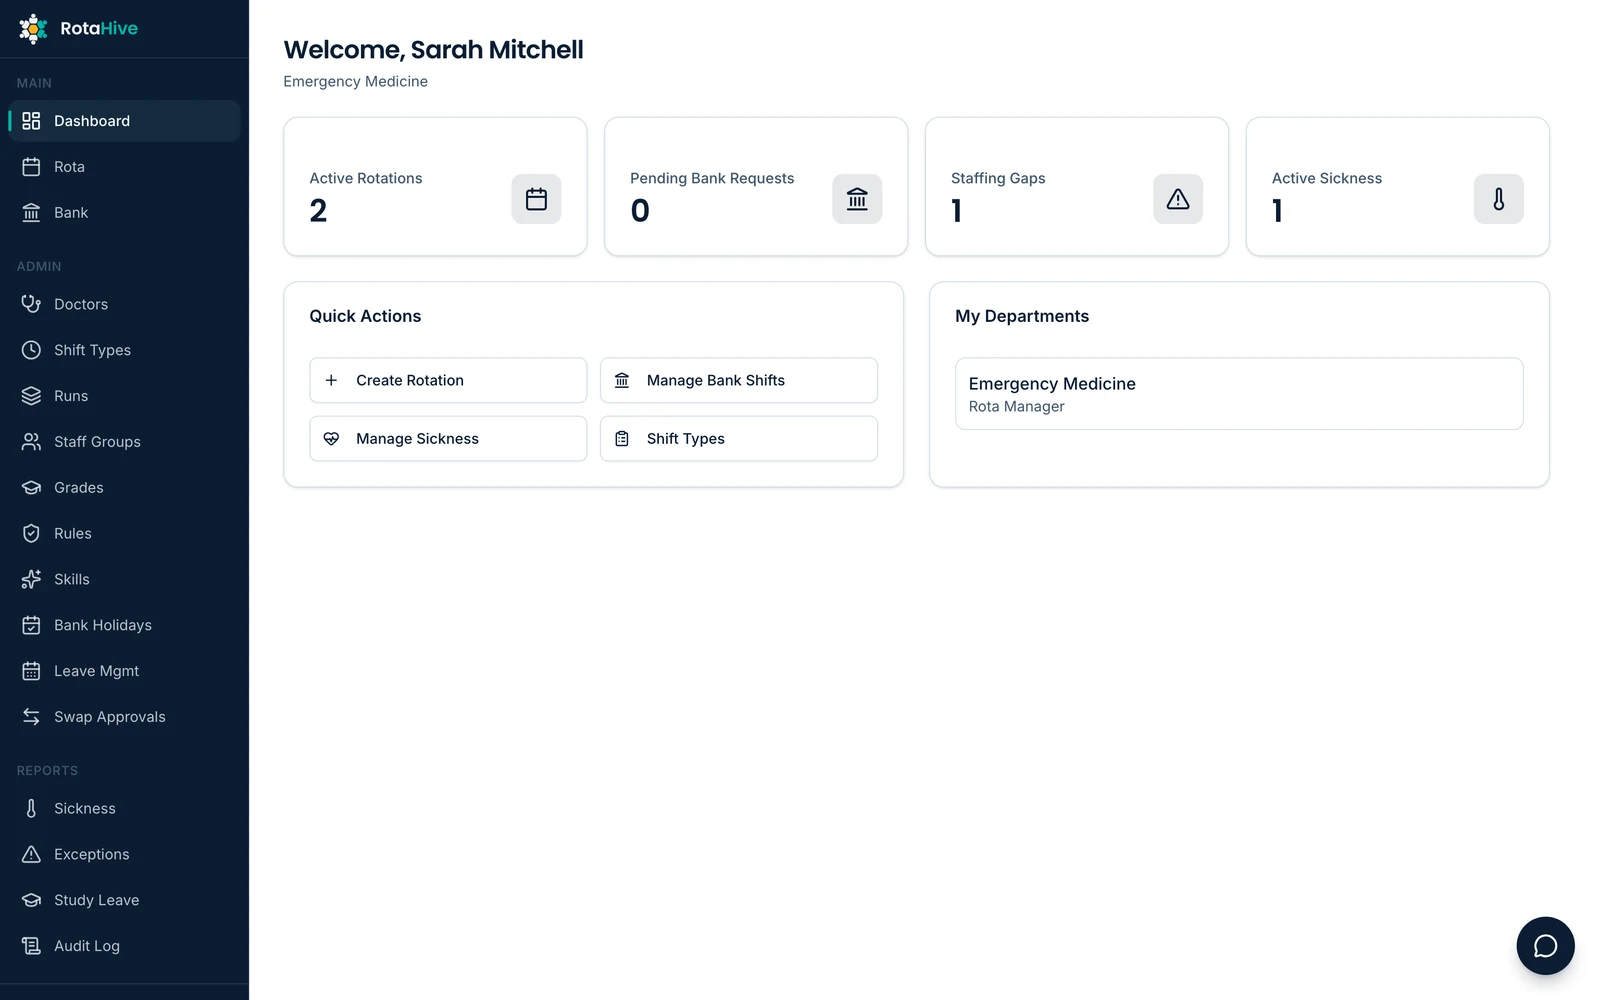Click the bank icon in Pending Bank Requests card
This screenshot has width=1600, height=1000.
(x=857, y=199)
